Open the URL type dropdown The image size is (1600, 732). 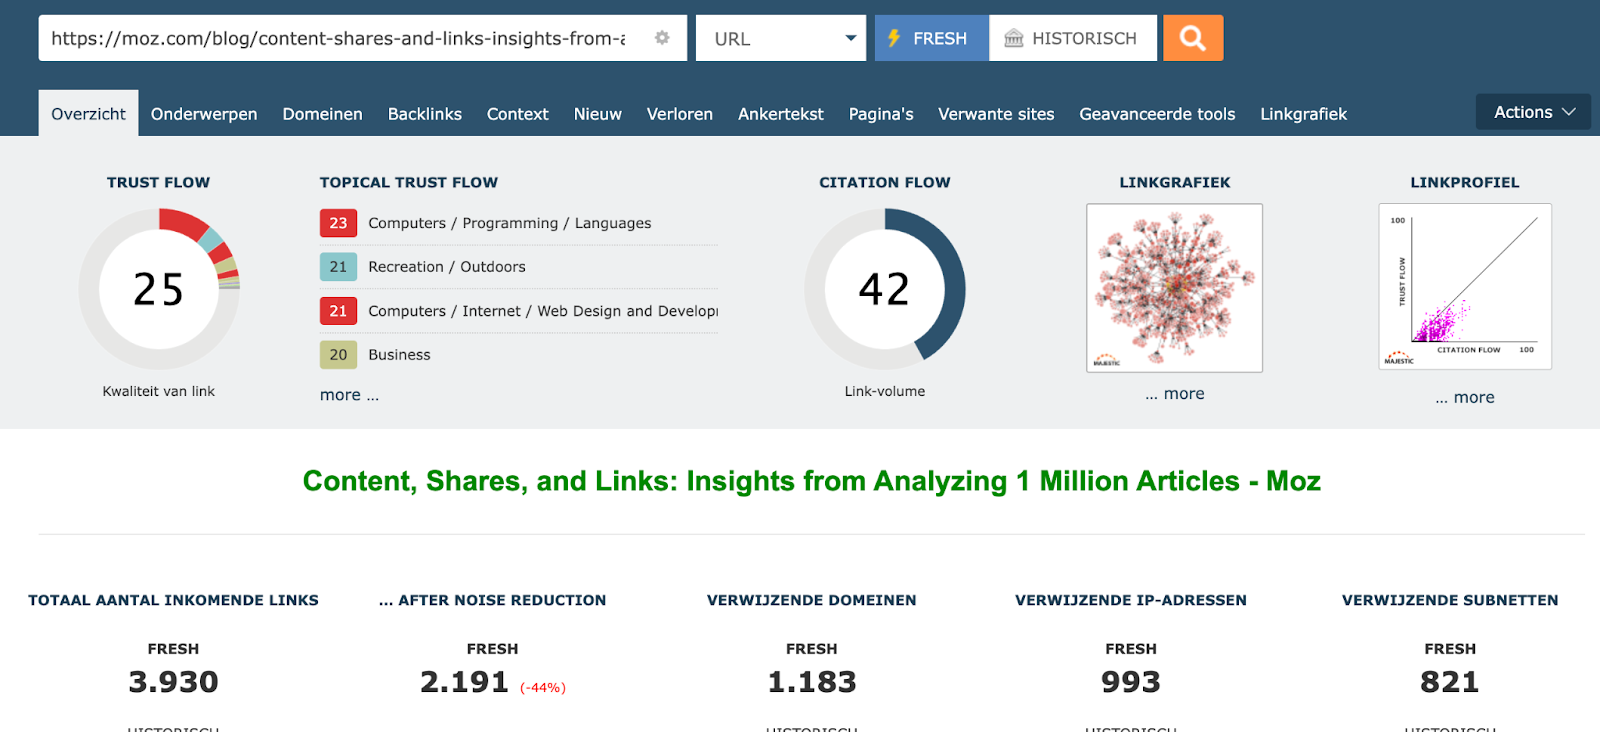(781, 38)
